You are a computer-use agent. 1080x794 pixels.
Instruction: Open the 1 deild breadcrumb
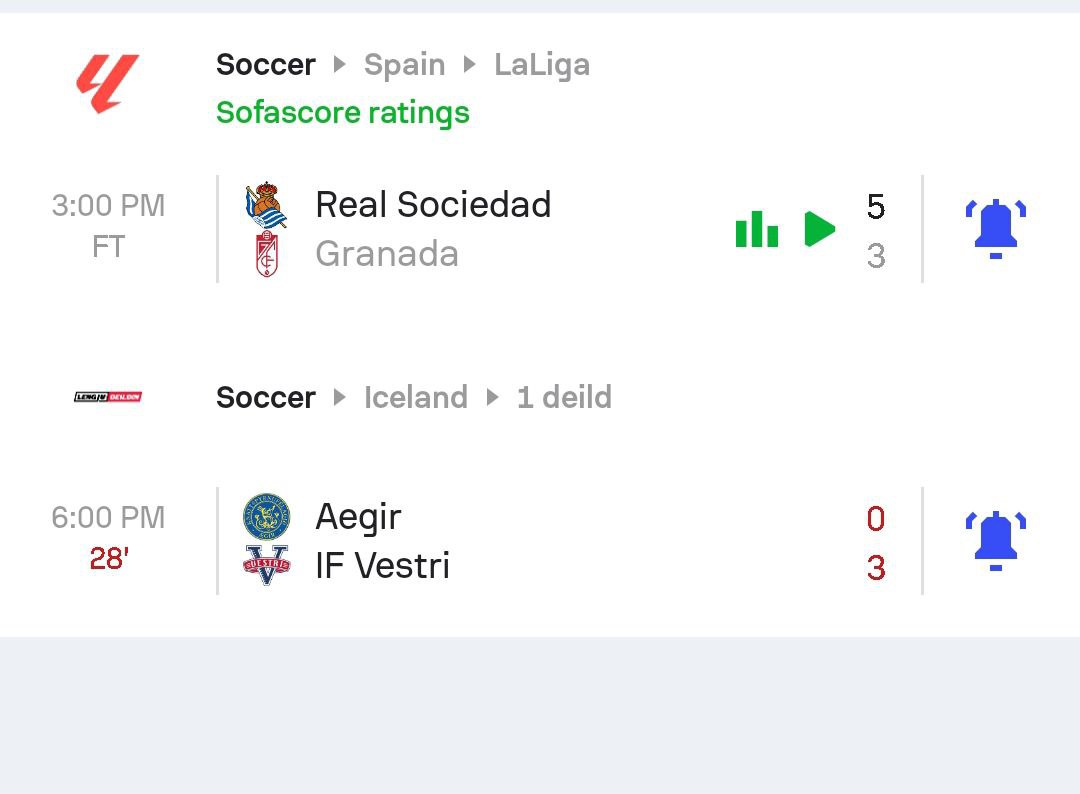564,397
